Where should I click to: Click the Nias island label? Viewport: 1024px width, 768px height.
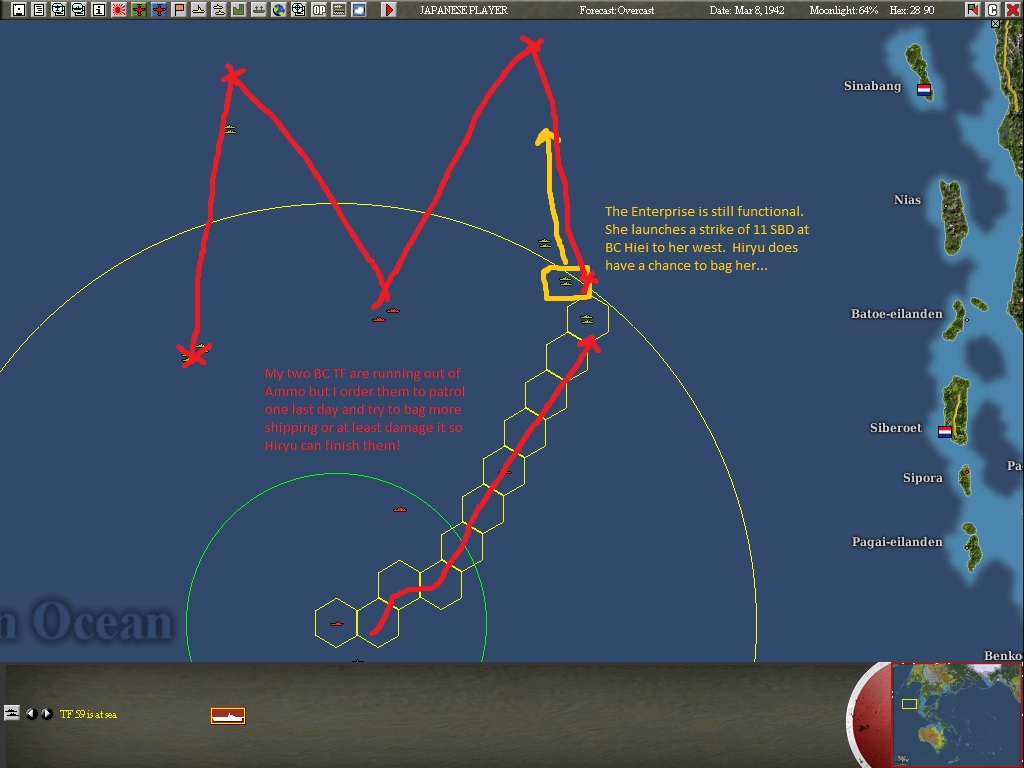pyautogui.click(x=907, y=200)
